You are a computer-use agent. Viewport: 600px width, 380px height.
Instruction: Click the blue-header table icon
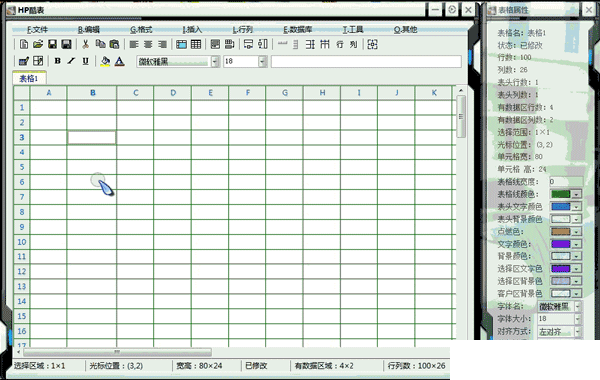coord(181,44)
